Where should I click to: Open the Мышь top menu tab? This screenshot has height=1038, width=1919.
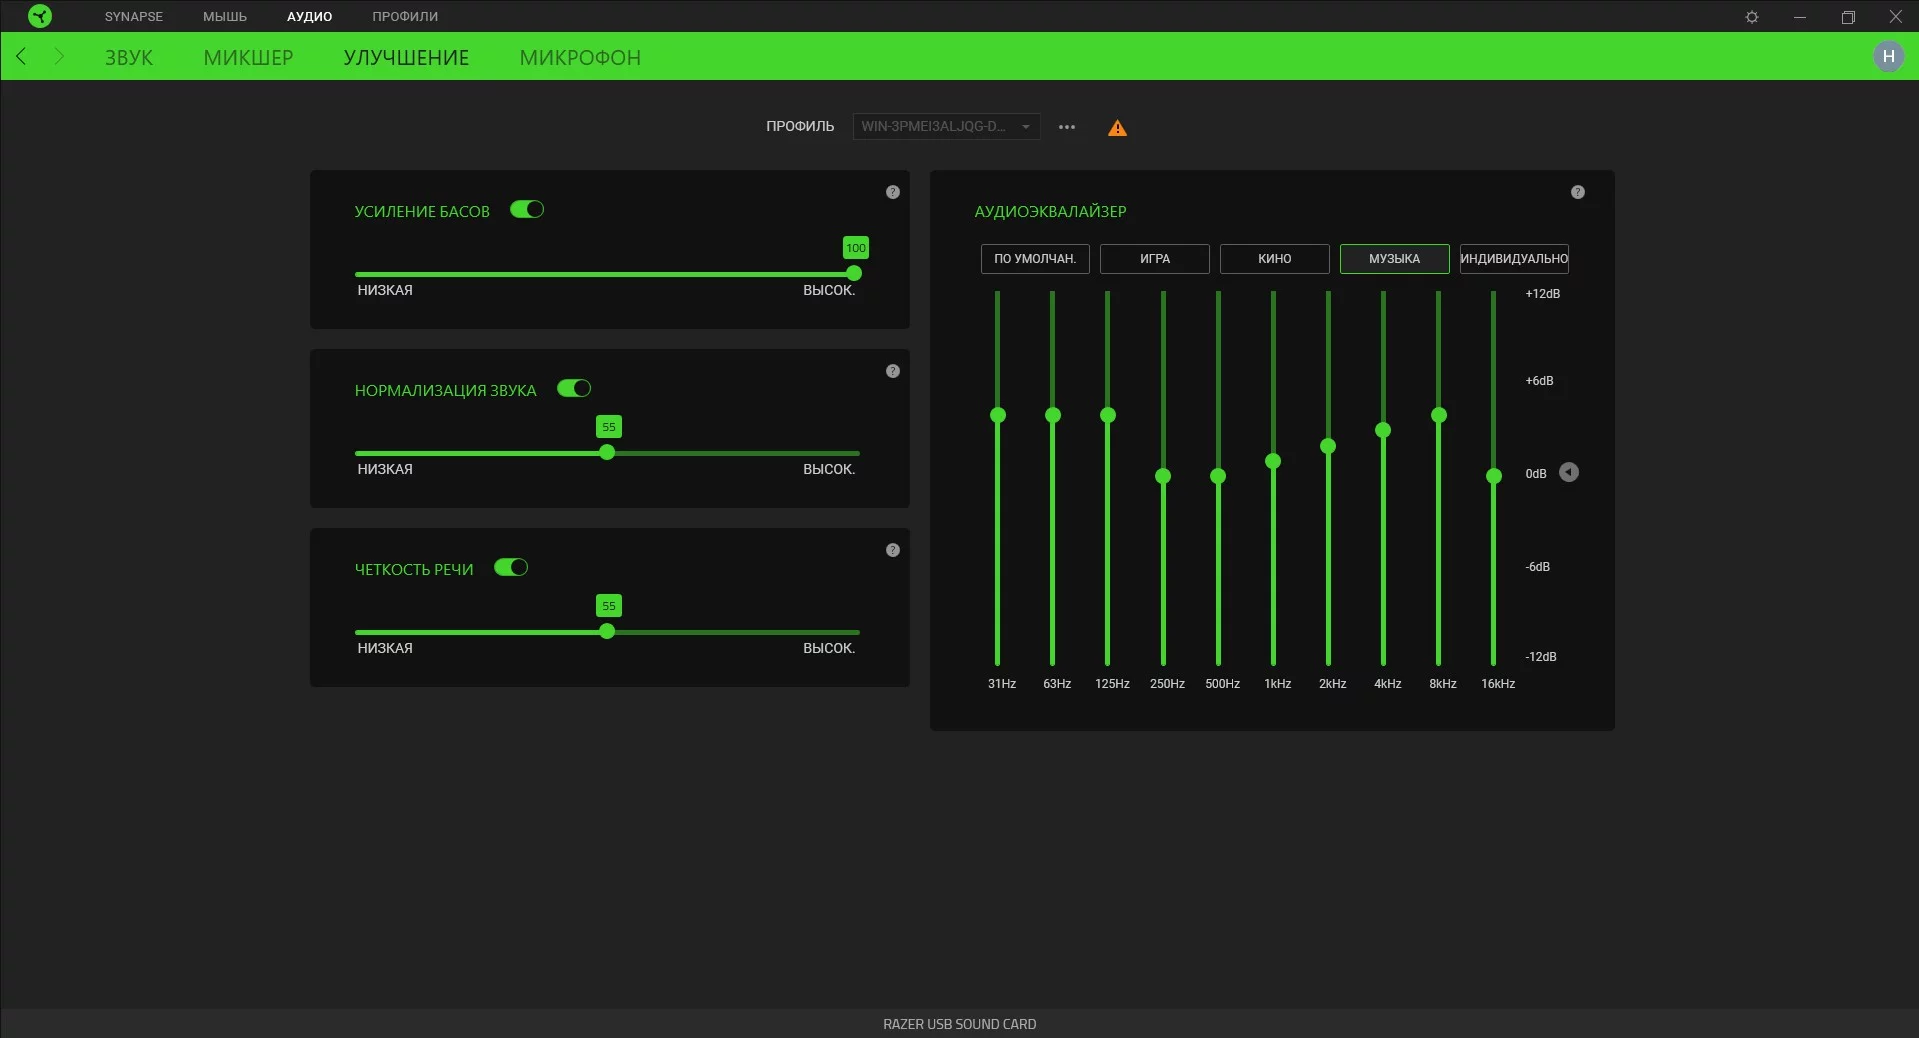(225, 17)
